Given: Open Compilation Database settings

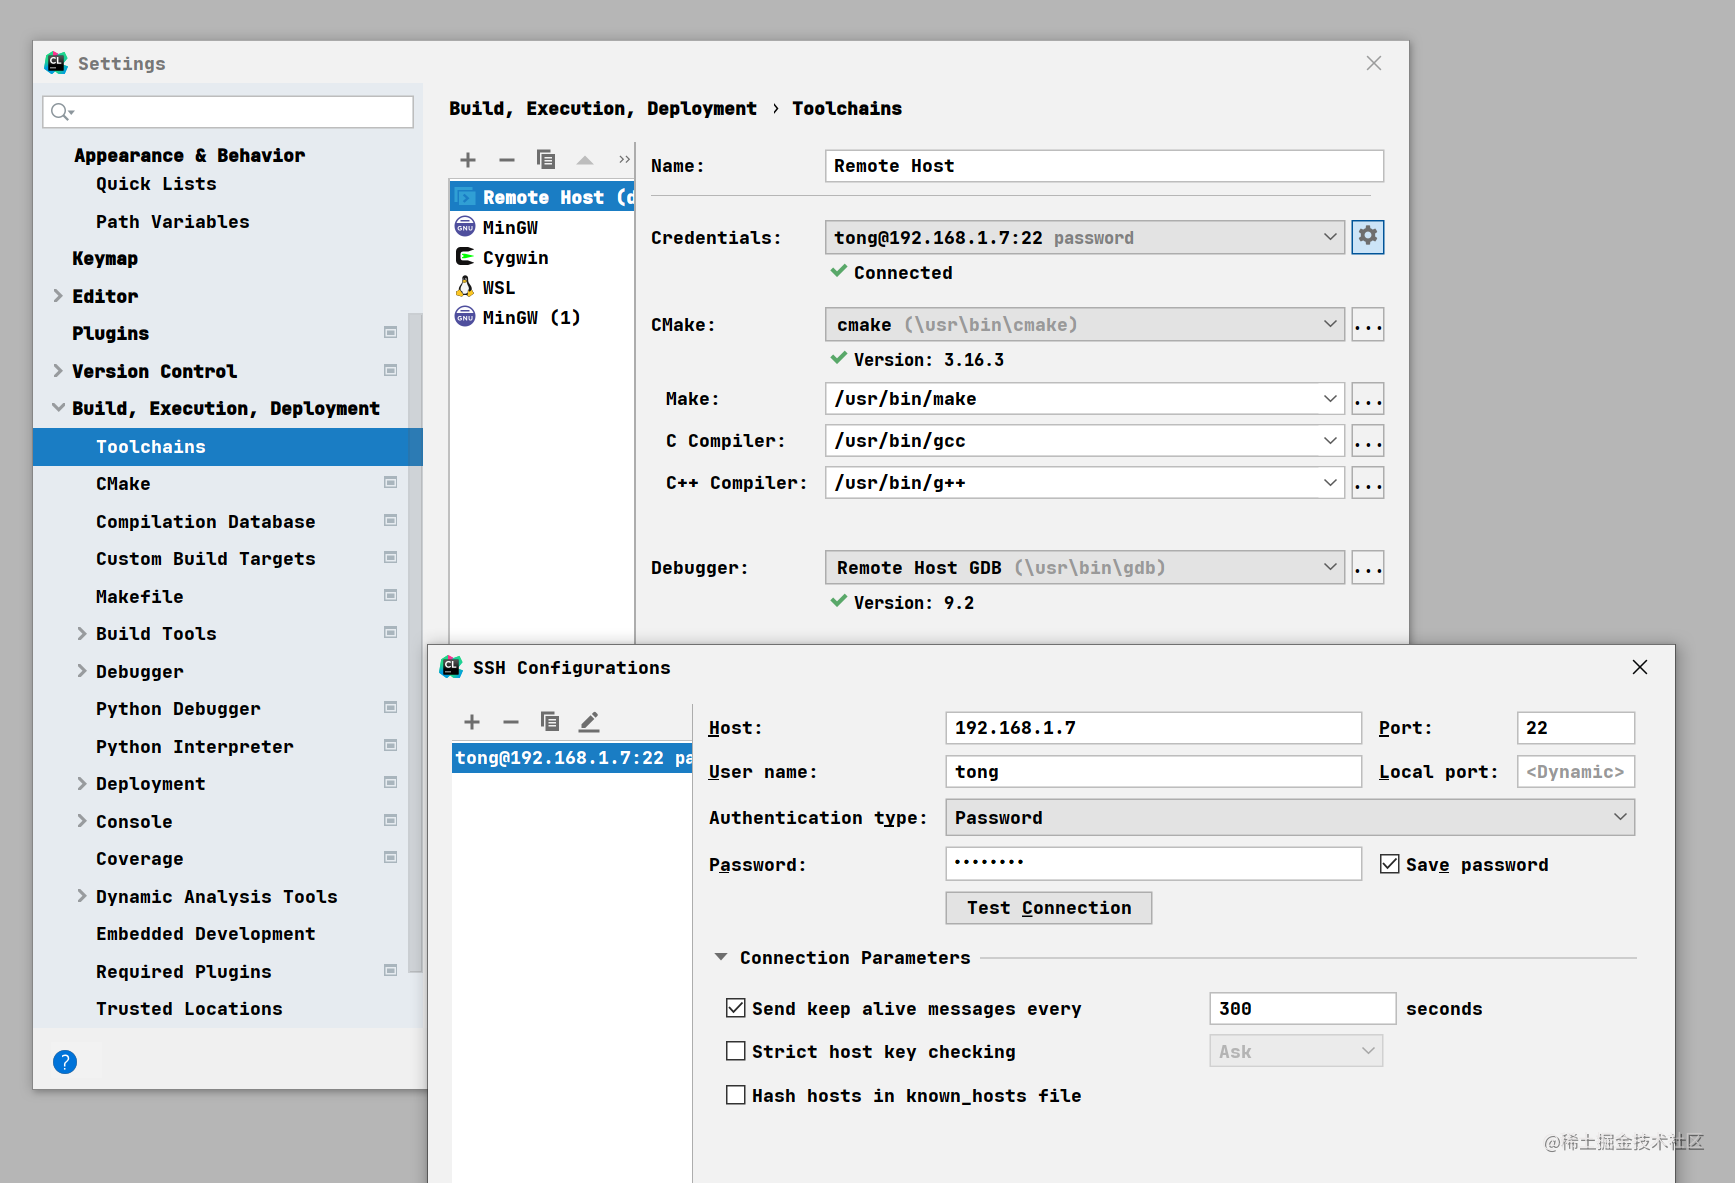Looking at the screenshot, I should pos(205,521).
